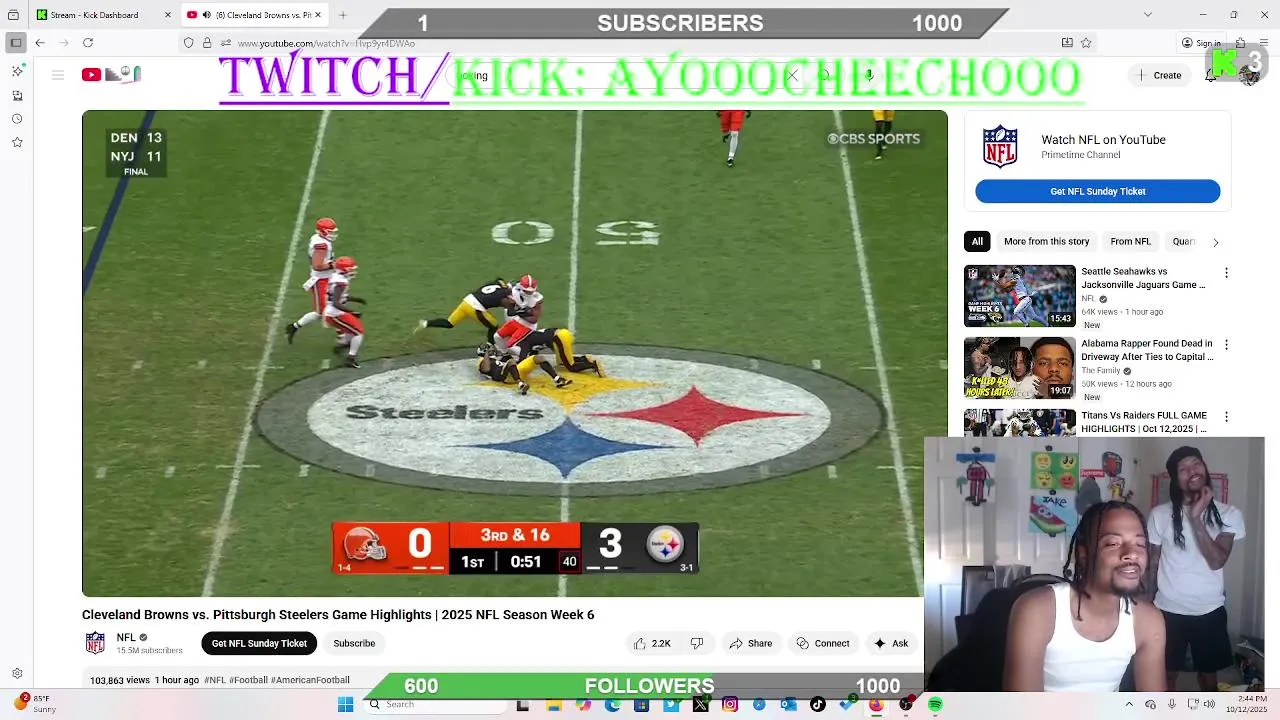Open Microsoft Edge from the taskbar
Viewport: 1280px width, 720px height.
click(612, 705)
